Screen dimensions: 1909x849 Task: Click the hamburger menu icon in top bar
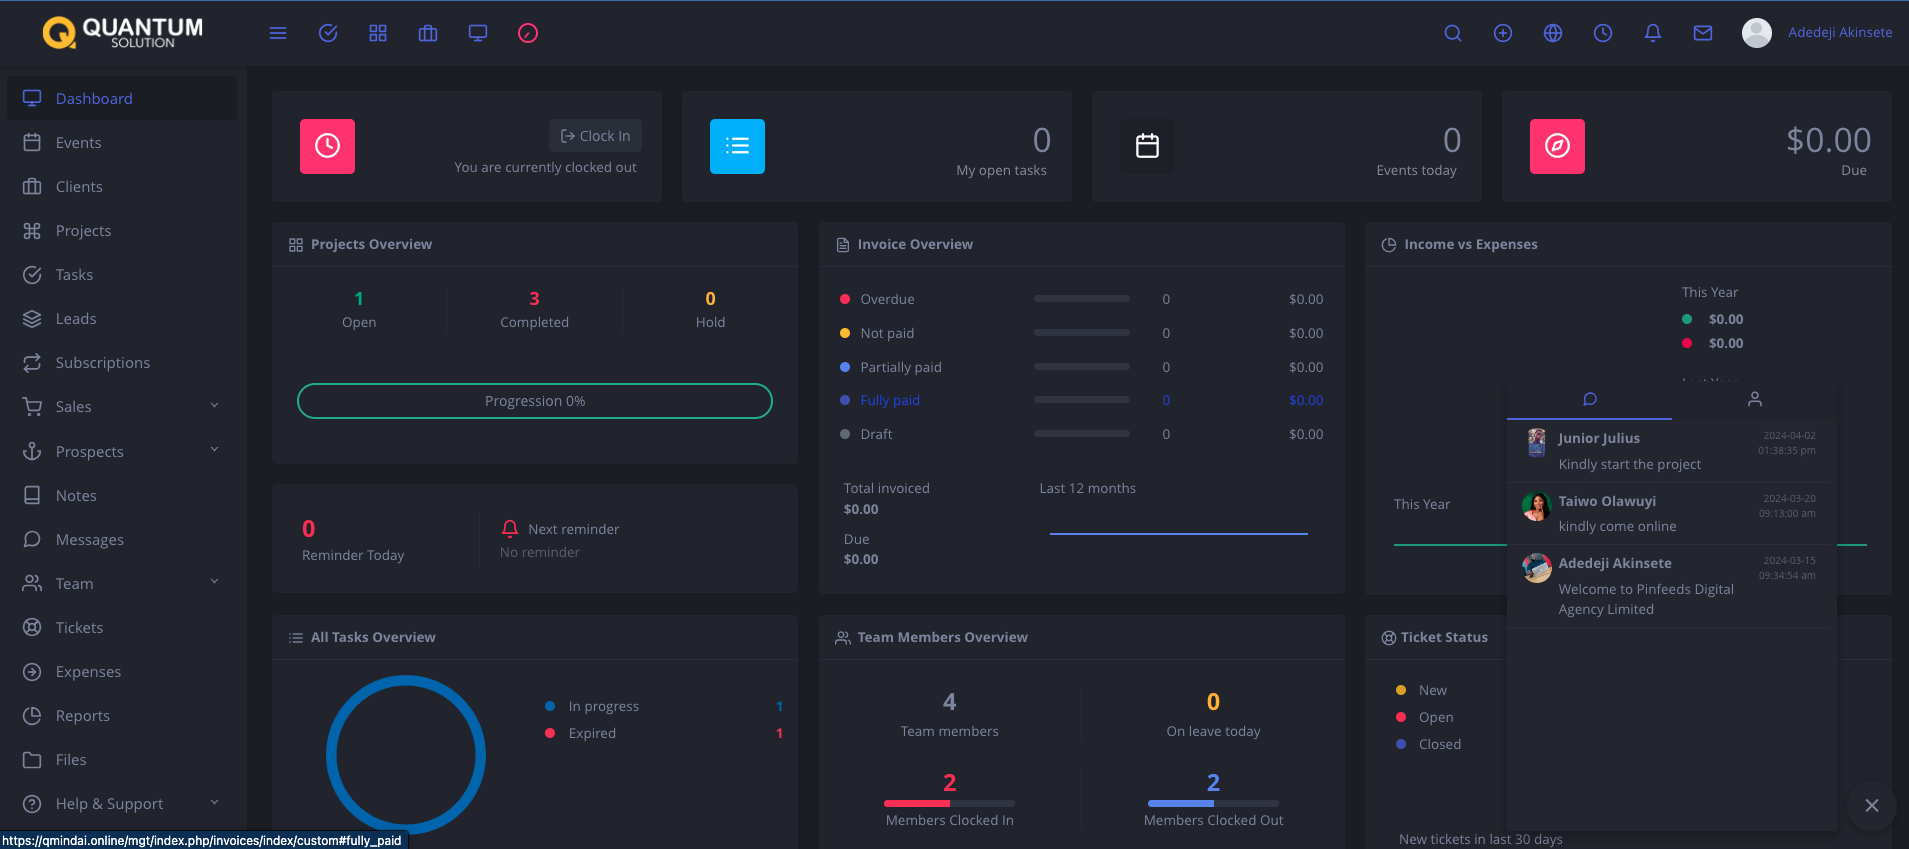point(278,33)
